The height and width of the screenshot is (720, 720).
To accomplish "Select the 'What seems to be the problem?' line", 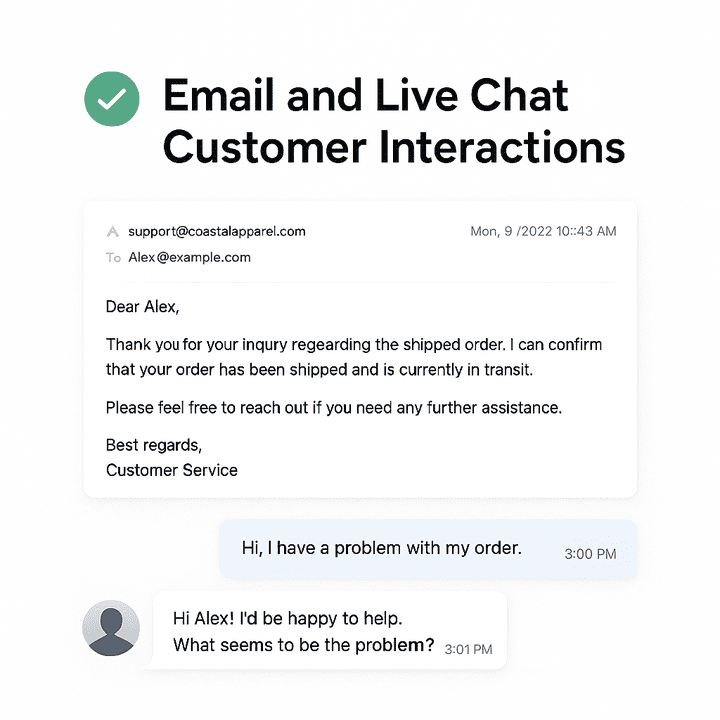I will tap(304, 645).
